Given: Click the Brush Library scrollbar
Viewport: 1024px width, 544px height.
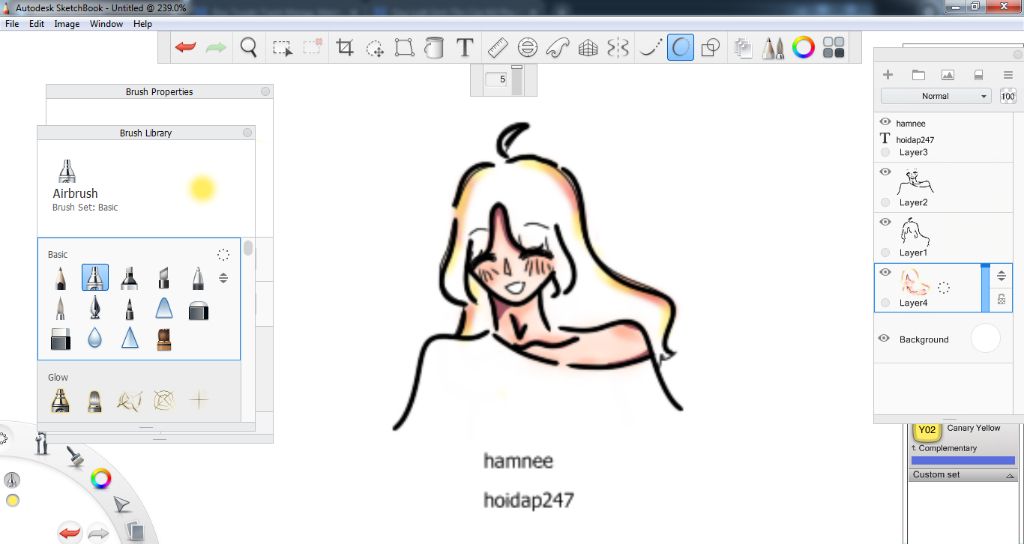Looking at the screenshot, I should point(248,249).
